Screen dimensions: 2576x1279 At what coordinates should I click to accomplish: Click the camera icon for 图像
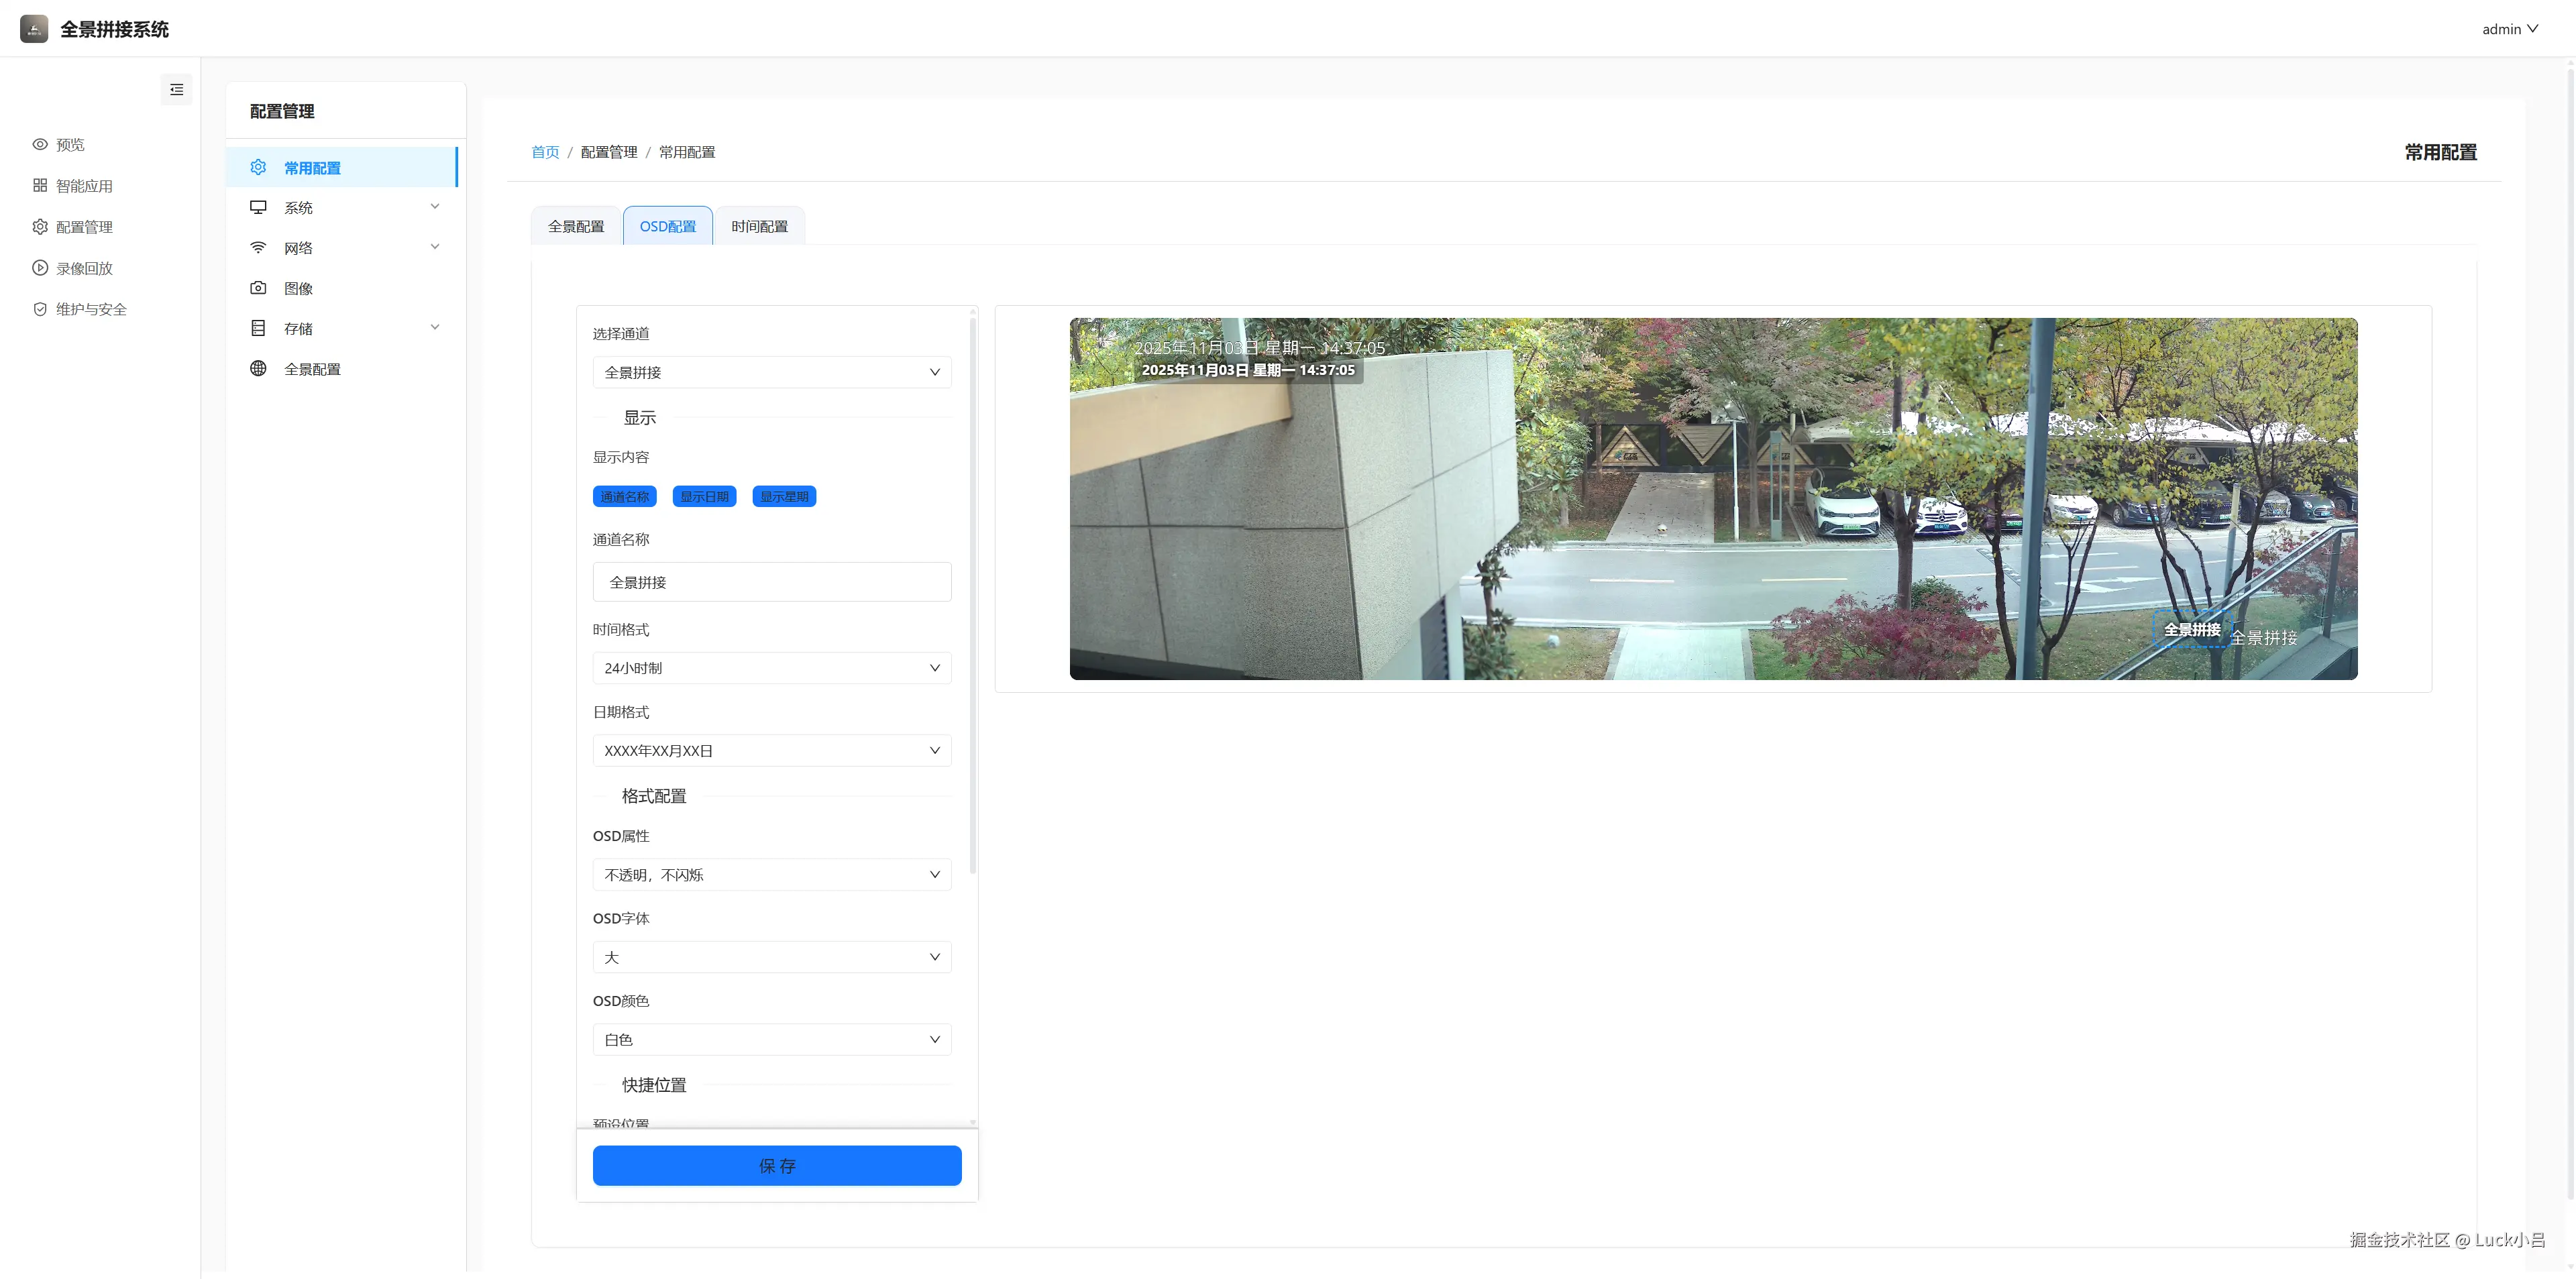(x=258, y=288)
